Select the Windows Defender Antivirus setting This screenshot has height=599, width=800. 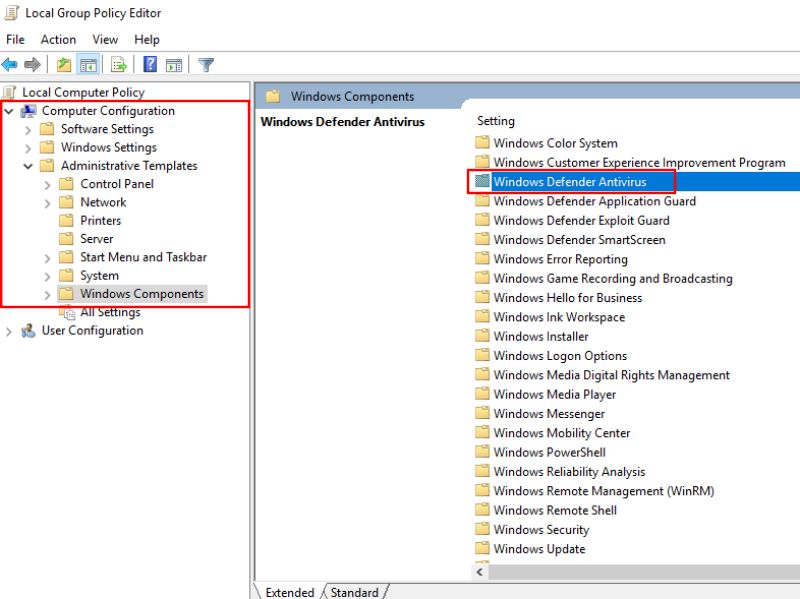click(572, 181)
